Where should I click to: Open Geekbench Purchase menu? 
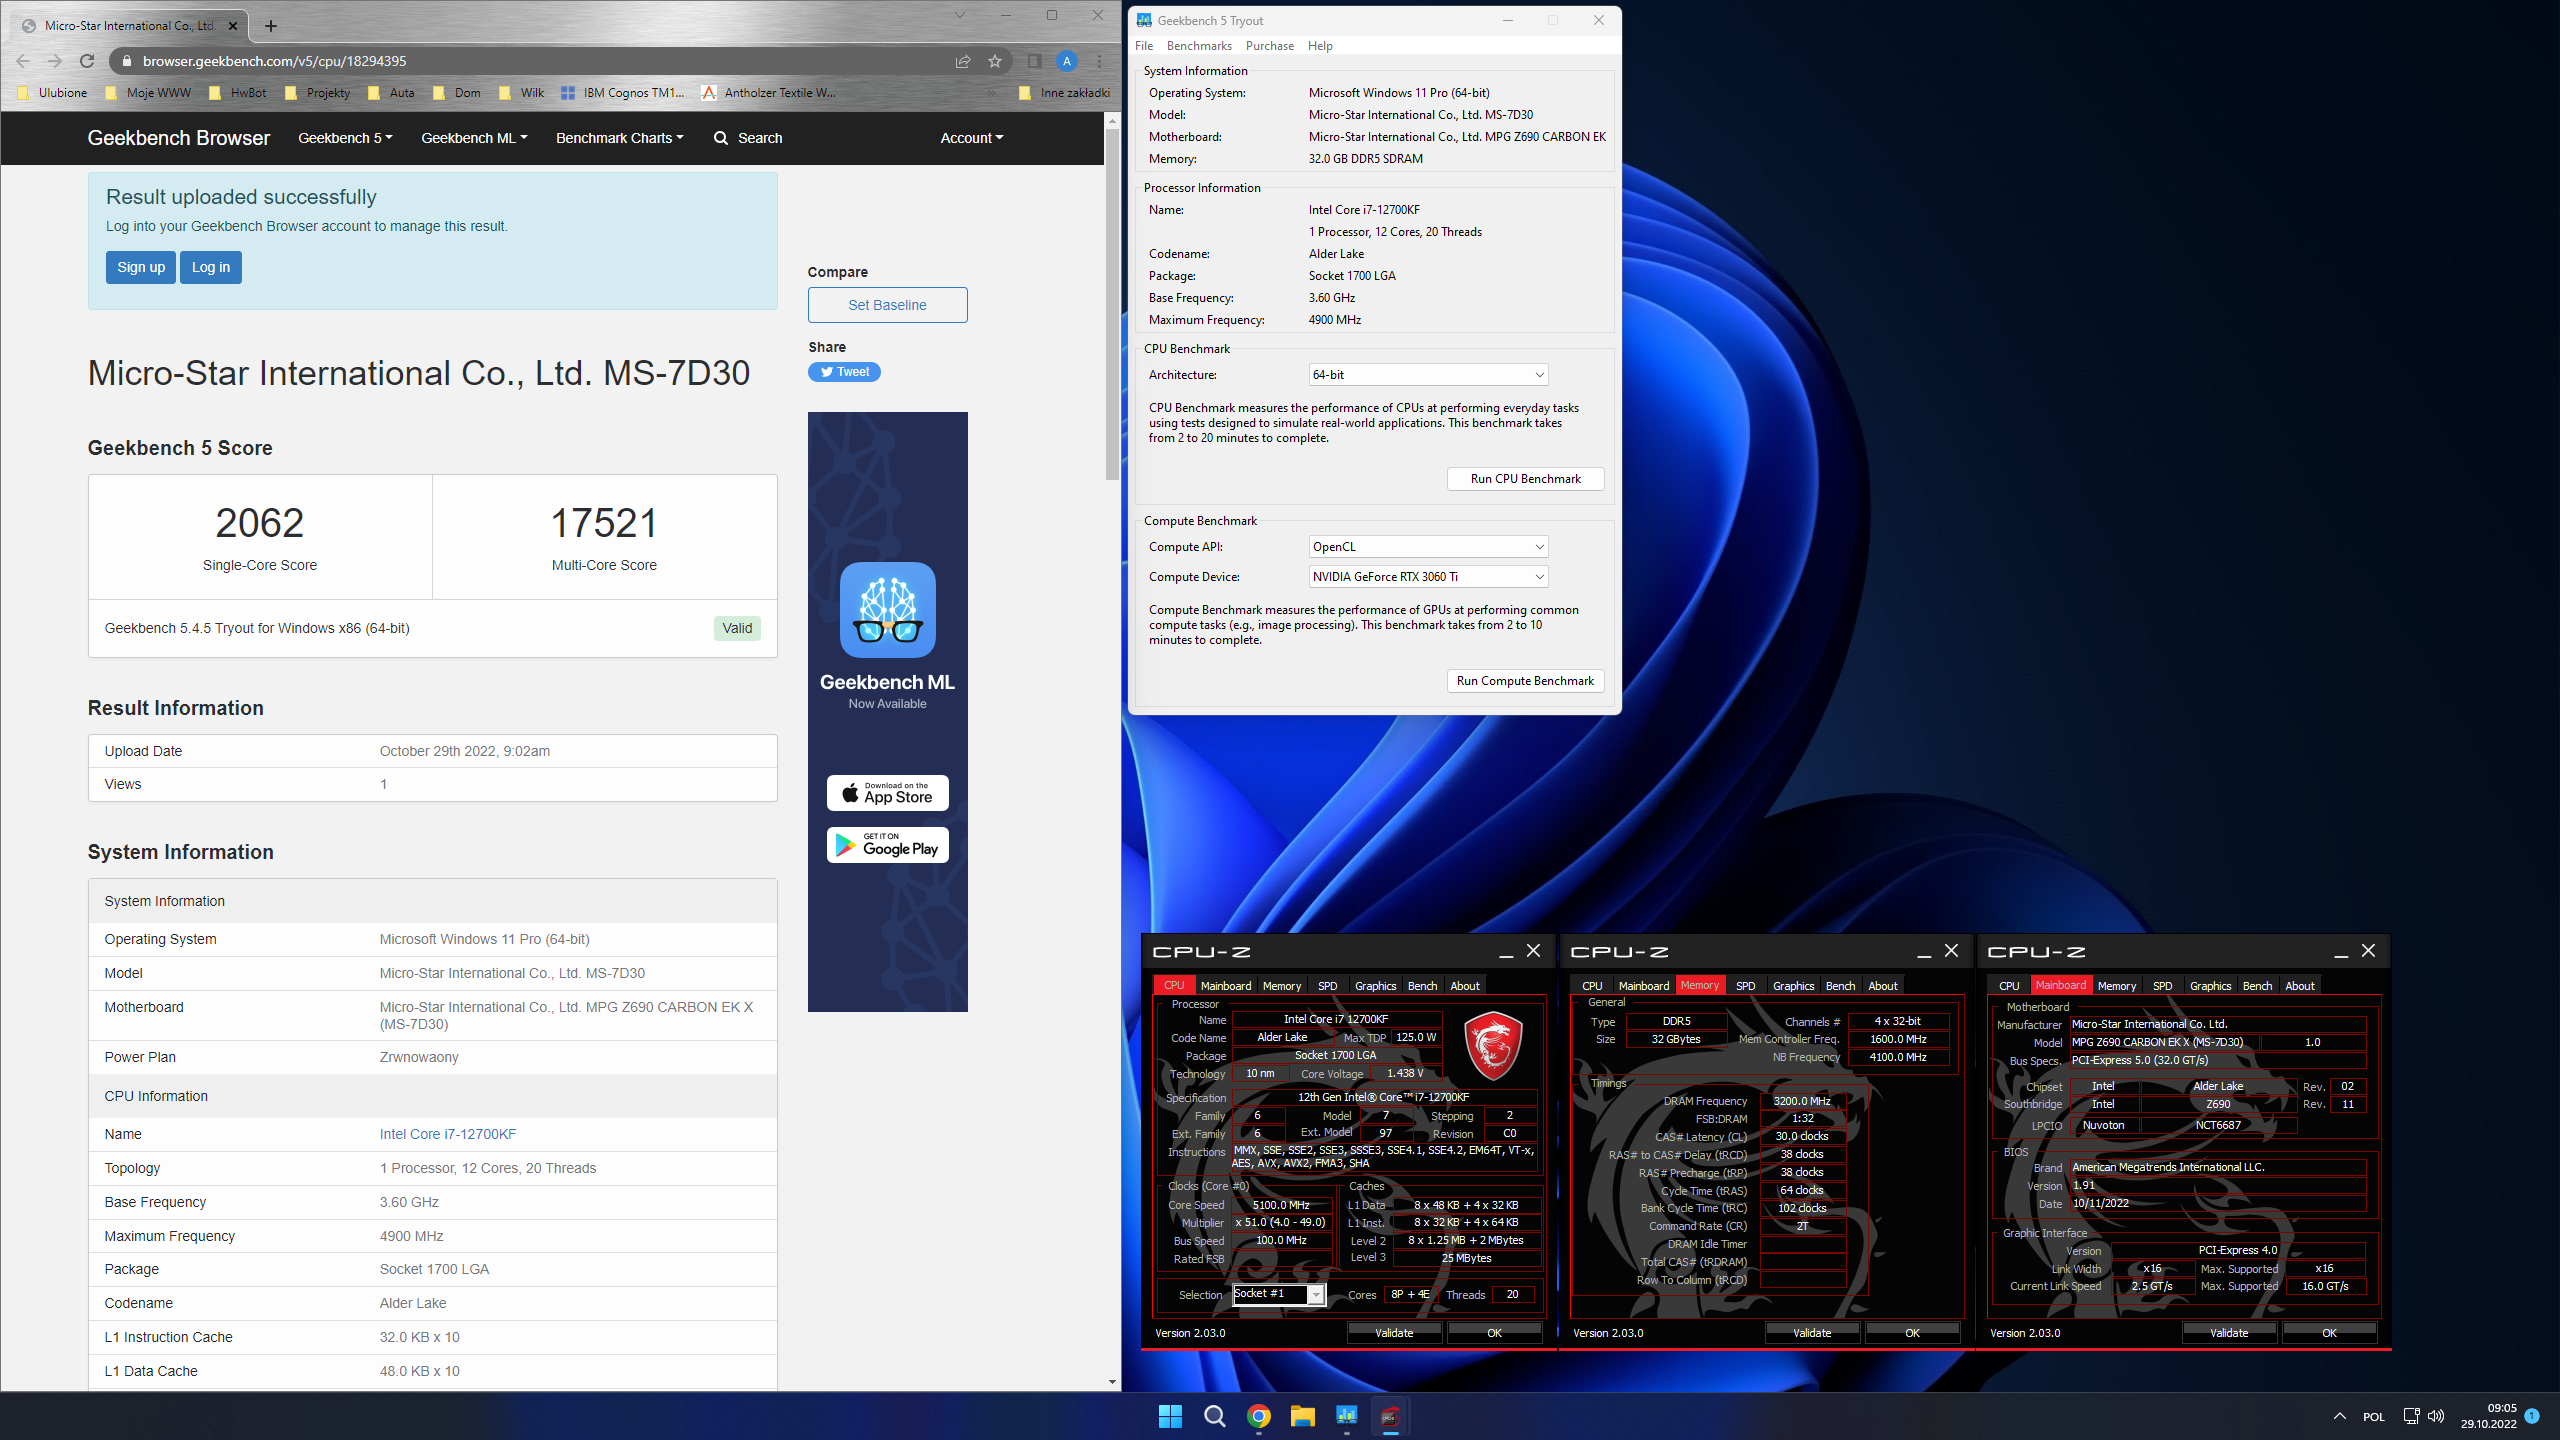coord(1270,46)
